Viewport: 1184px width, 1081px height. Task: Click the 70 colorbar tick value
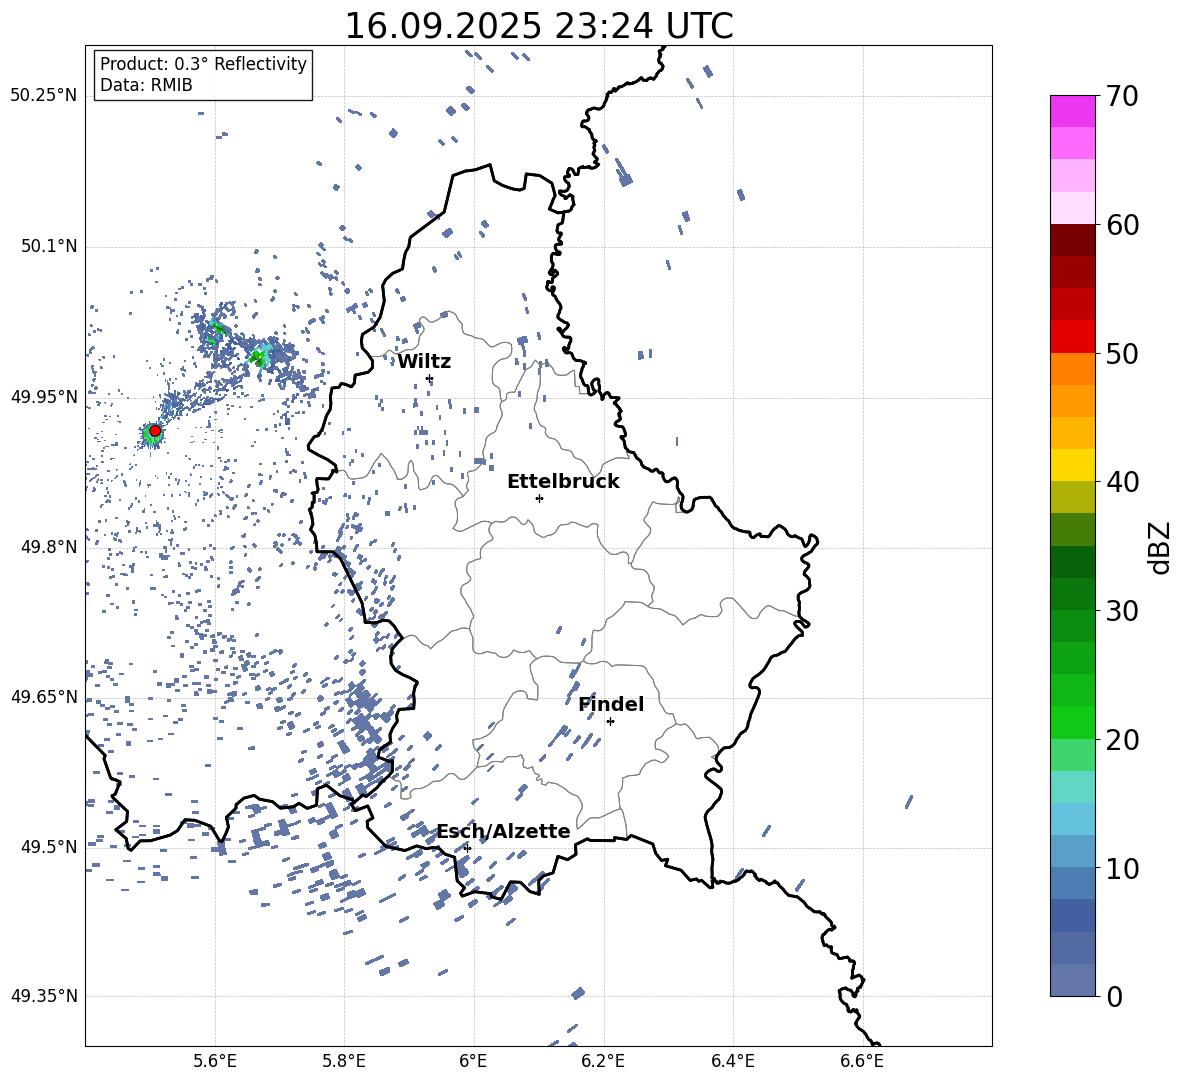point(1122,96)
